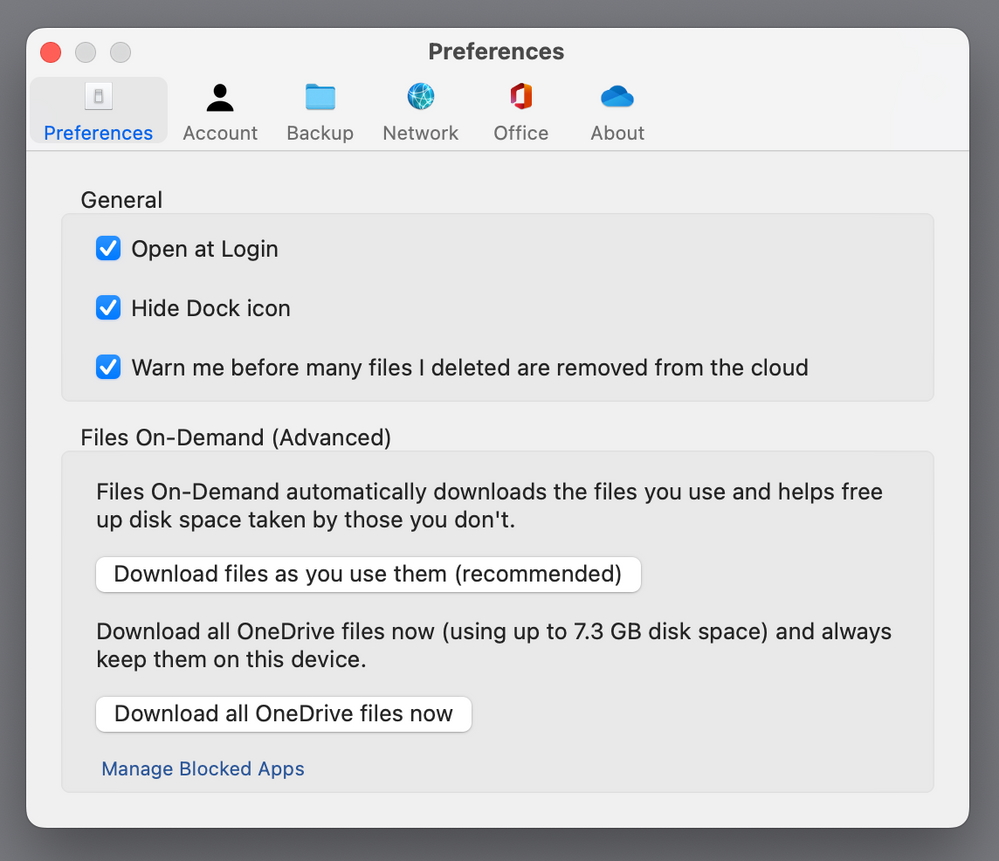This screenshot has height=861, width=999.
Task: Toggle the warning for deleted cloud files
Action: pos(108,367)
